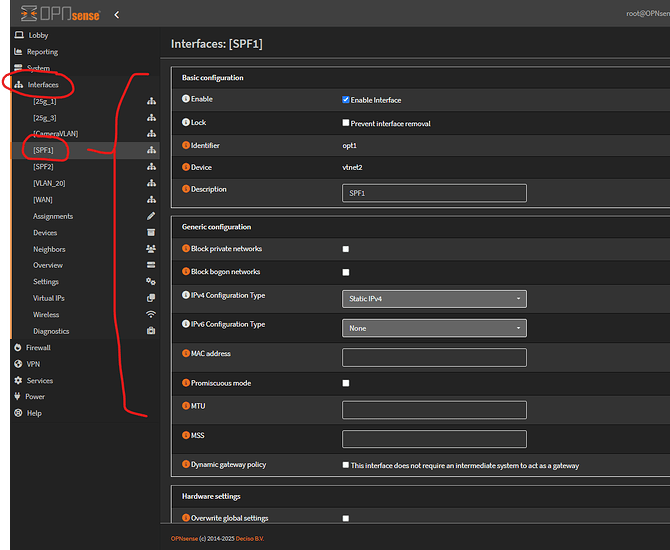Click the info icon next to MAC address
The height and width of the screenshot is (550, 670).
(x=185, y=354)
